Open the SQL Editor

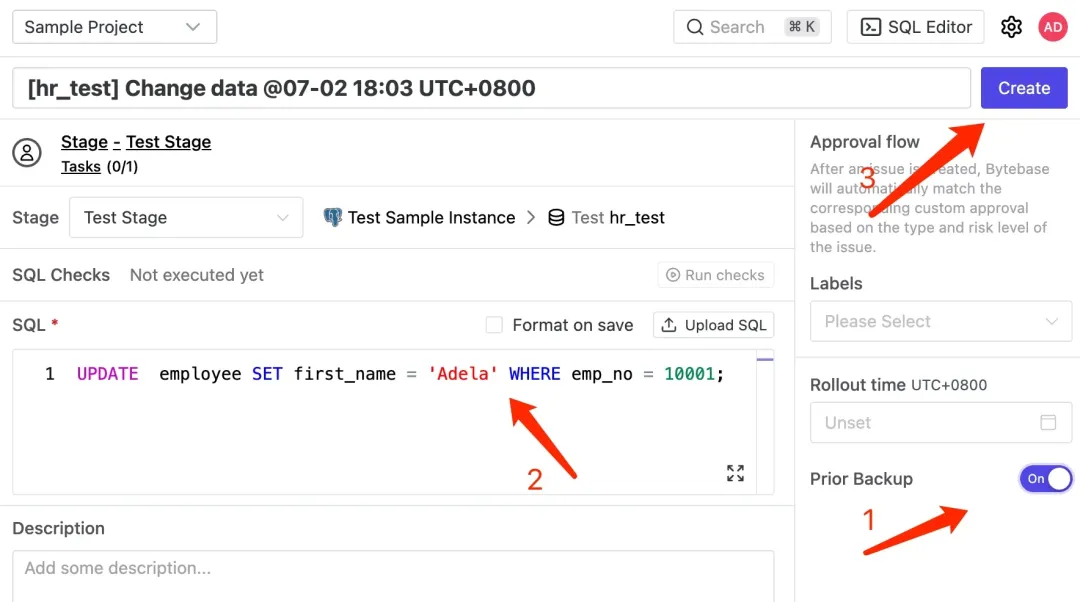(916, 27)
